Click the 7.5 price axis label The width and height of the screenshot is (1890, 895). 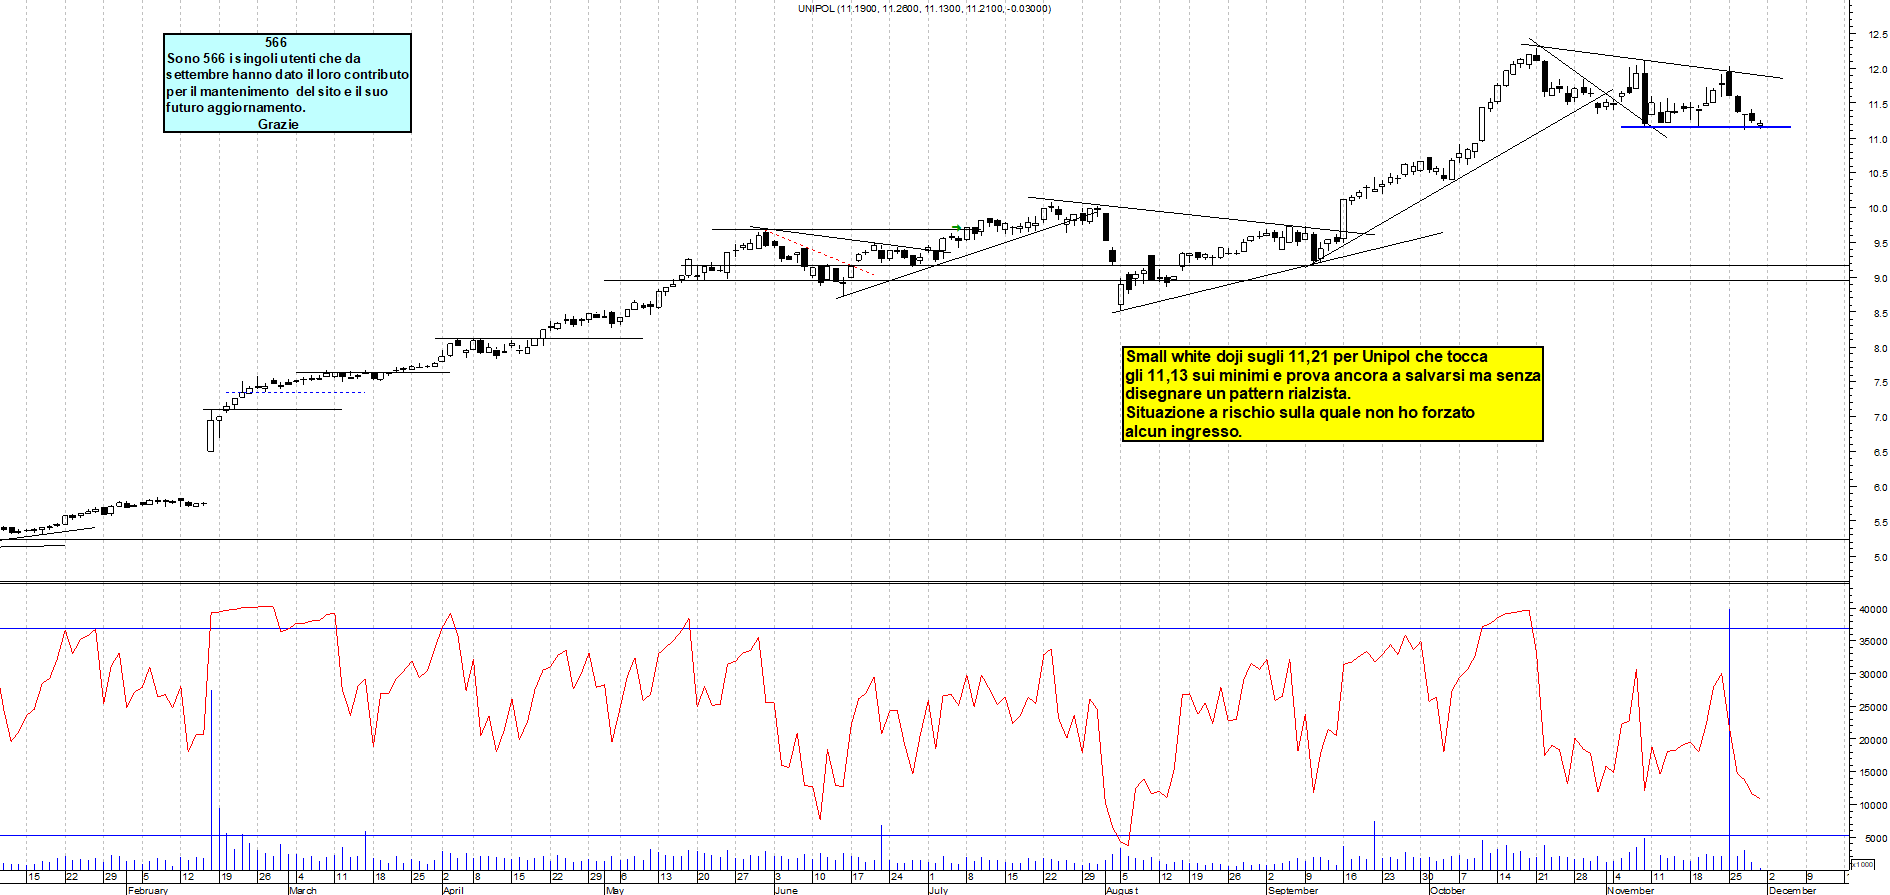coord(1880,383)
